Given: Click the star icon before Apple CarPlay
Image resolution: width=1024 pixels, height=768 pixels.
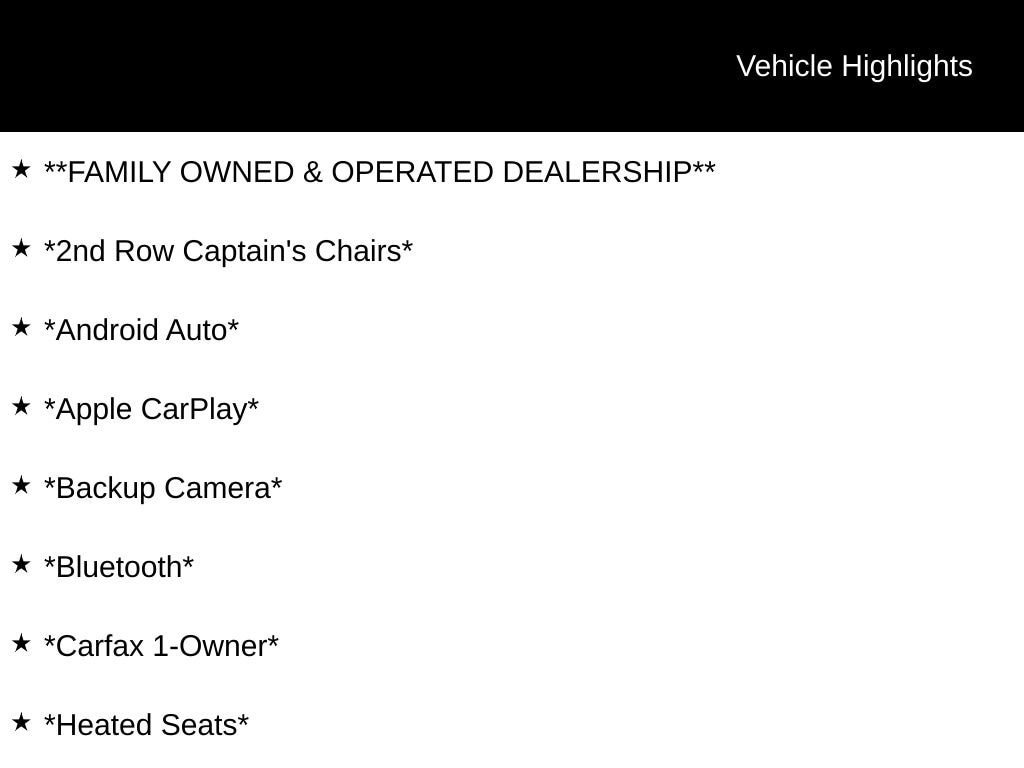Looking at the screenshot, I should pyautogui.click(x=21, y=407).
